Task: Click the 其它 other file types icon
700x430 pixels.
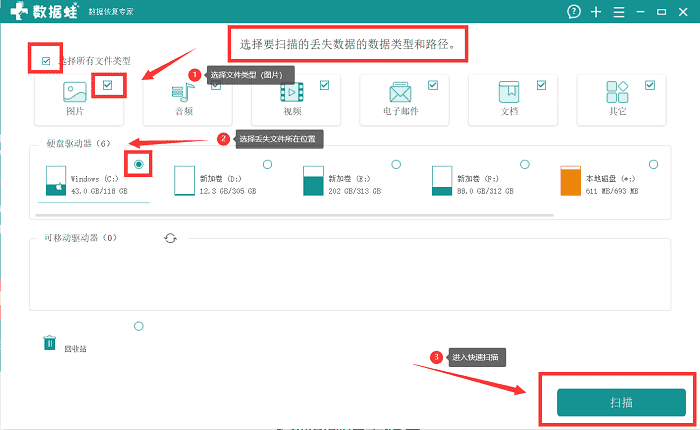Action: (617, 92)
